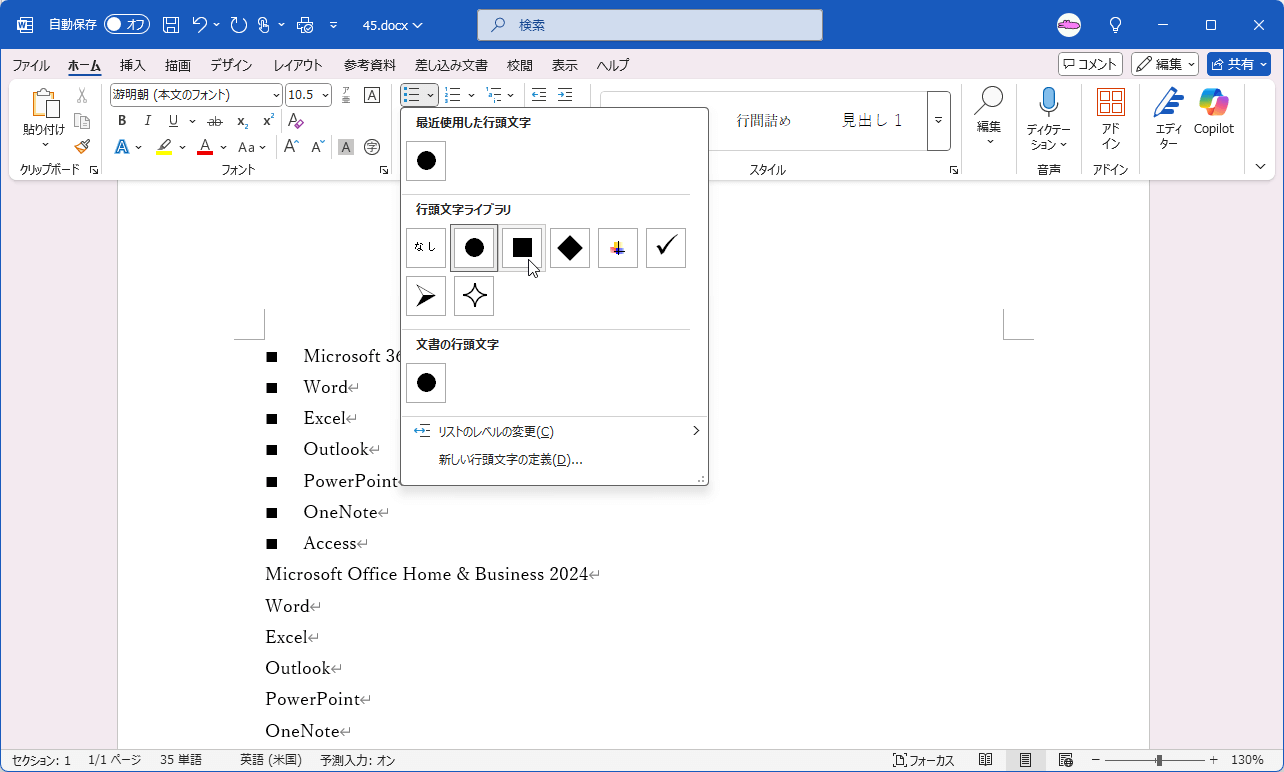
Task: Apply red font color
Action: [x=205, y=147]
